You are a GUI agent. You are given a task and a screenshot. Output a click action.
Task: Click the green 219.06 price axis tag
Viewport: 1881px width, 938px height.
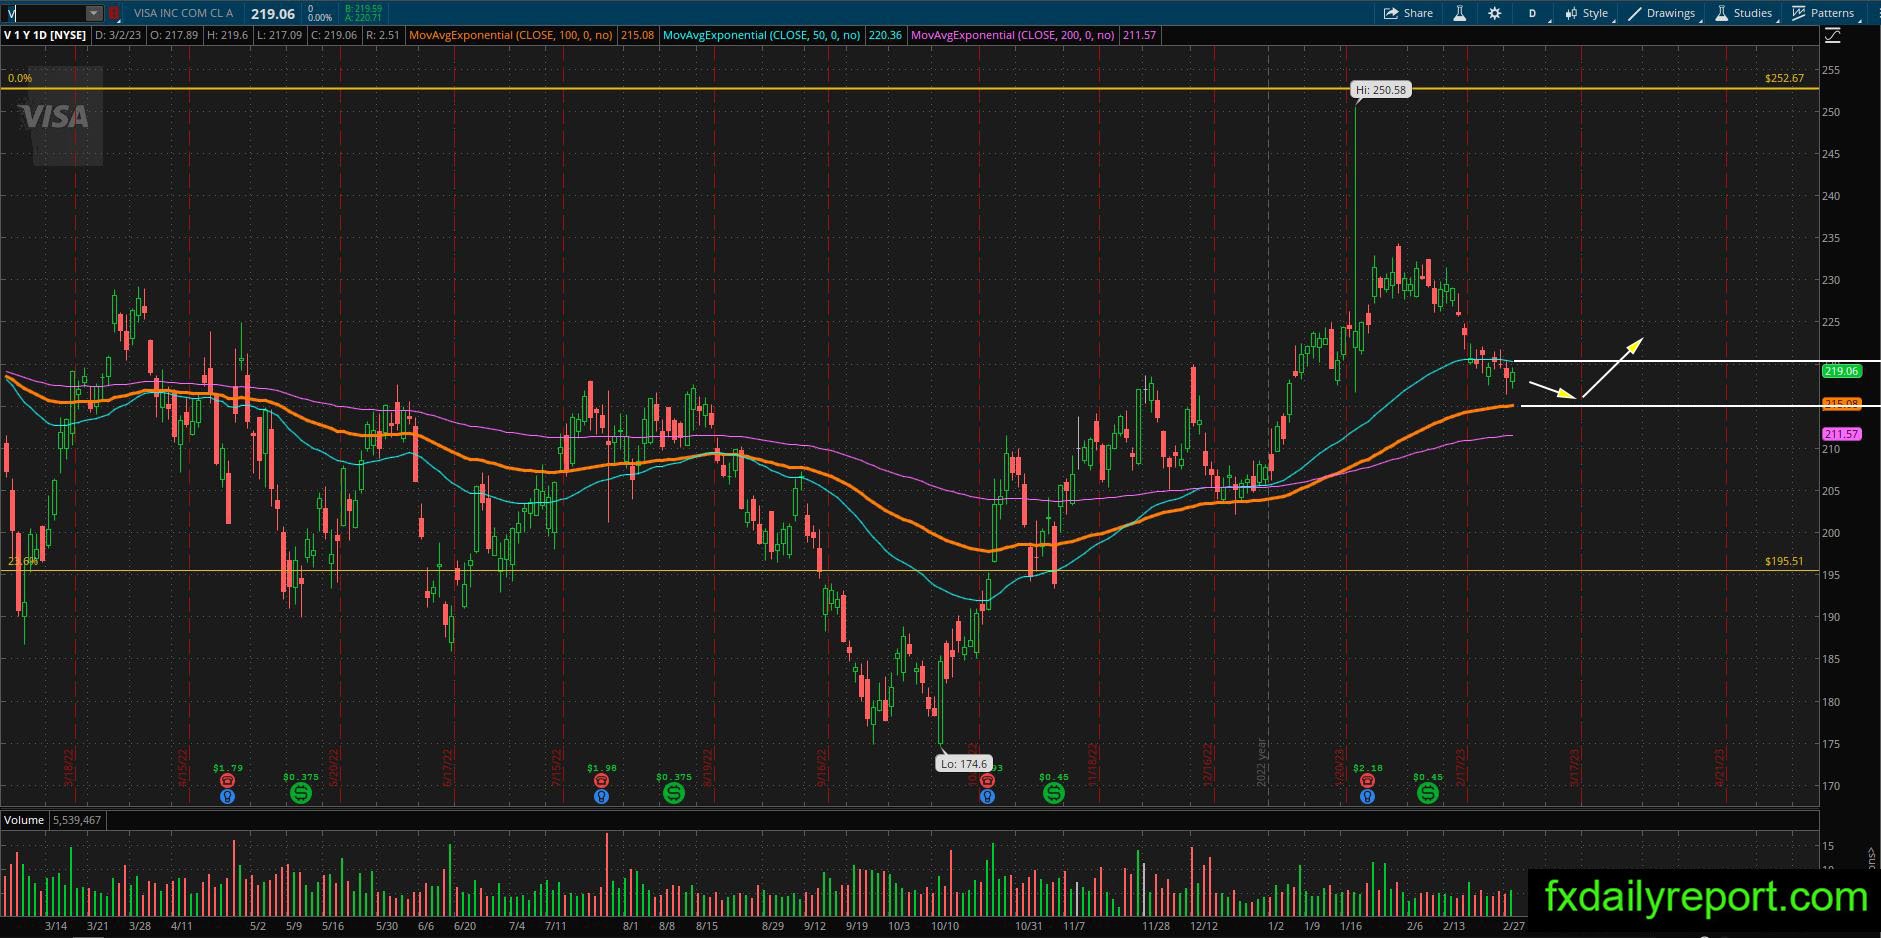pos(1841,371)
